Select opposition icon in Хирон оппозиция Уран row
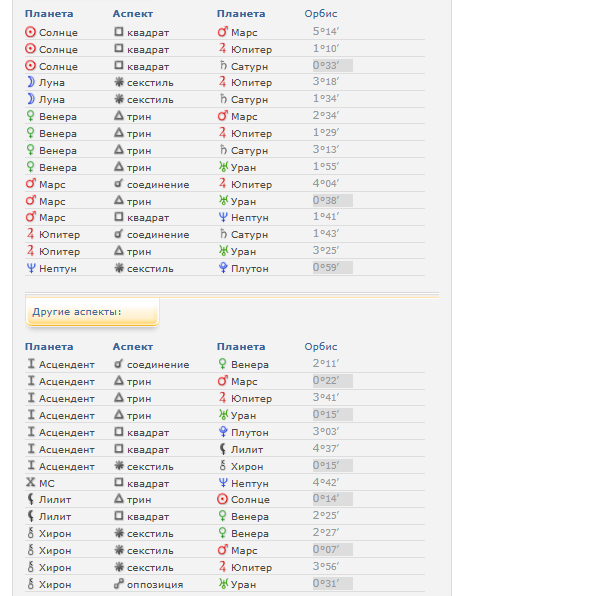 119,584
